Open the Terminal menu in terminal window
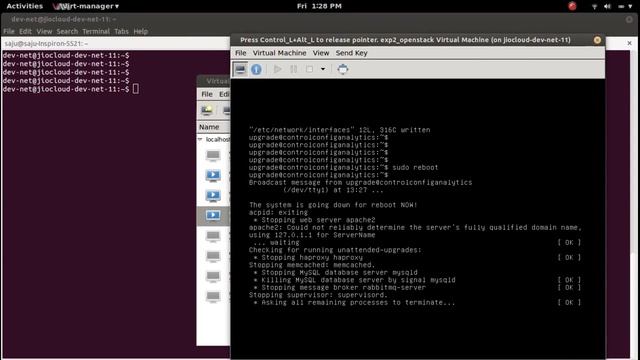 click(x=96, y=31)
